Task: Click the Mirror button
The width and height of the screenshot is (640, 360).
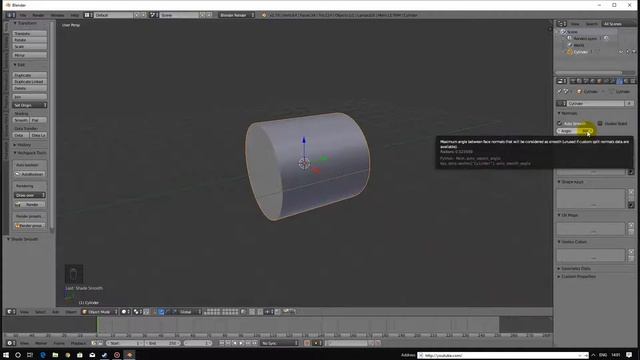Action: click(30, 55)
